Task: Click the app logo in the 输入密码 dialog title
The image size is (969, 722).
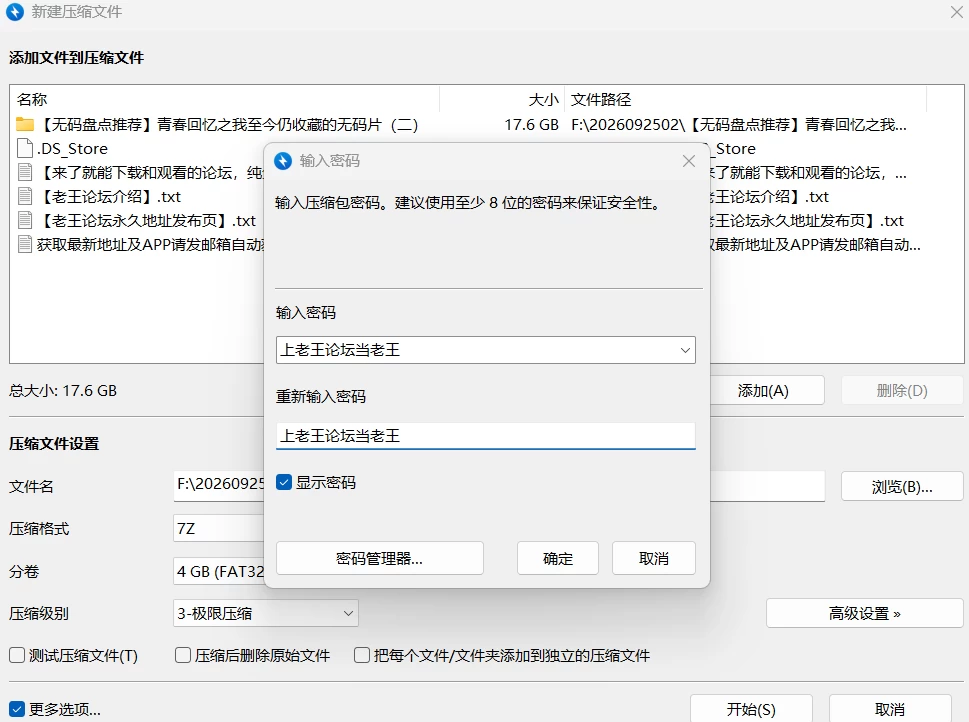Action: (283, 161)
